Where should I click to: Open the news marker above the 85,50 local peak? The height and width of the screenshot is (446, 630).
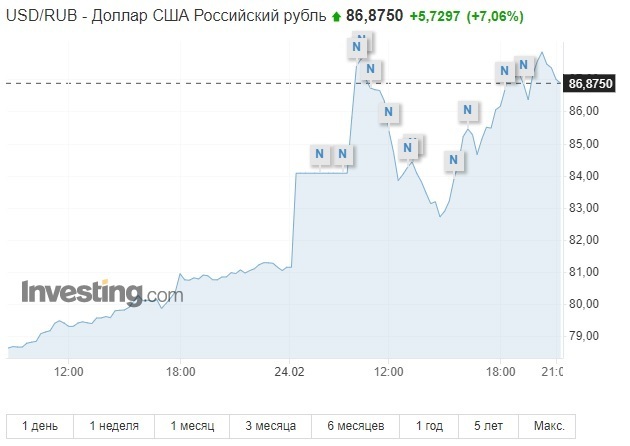(467, 110)
